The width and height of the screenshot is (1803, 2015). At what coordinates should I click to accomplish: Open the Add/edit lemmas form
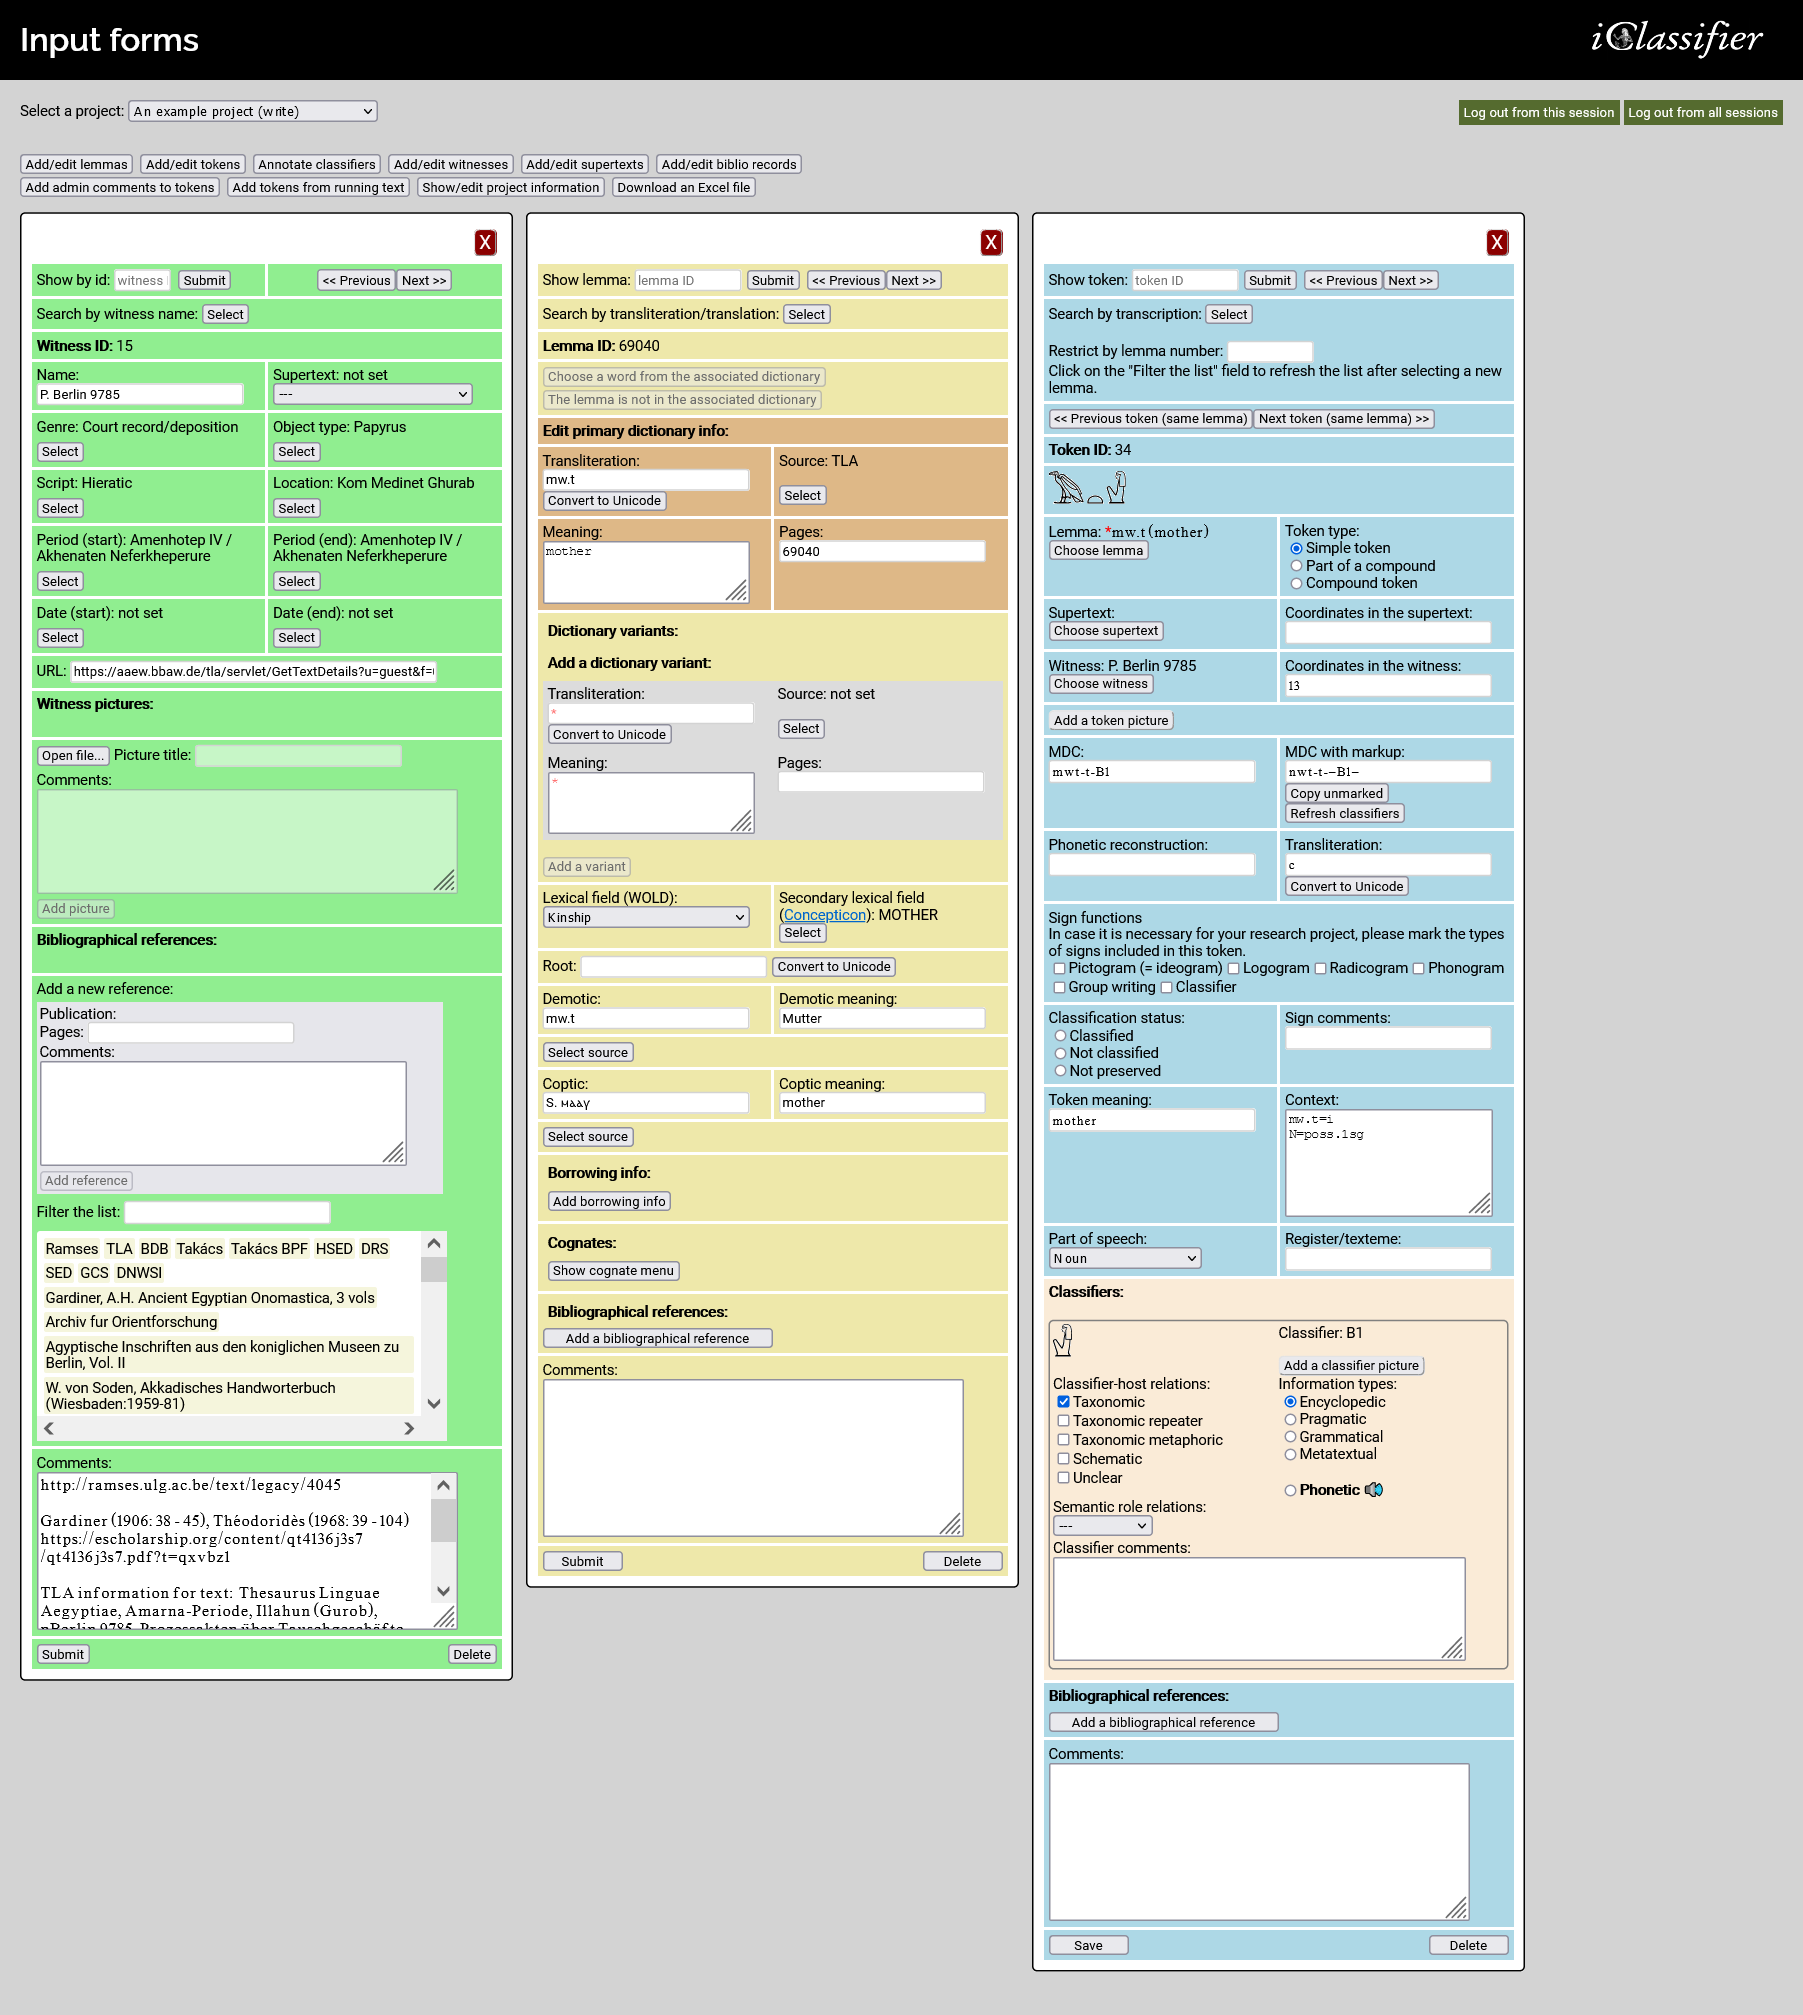click(77, 164)
